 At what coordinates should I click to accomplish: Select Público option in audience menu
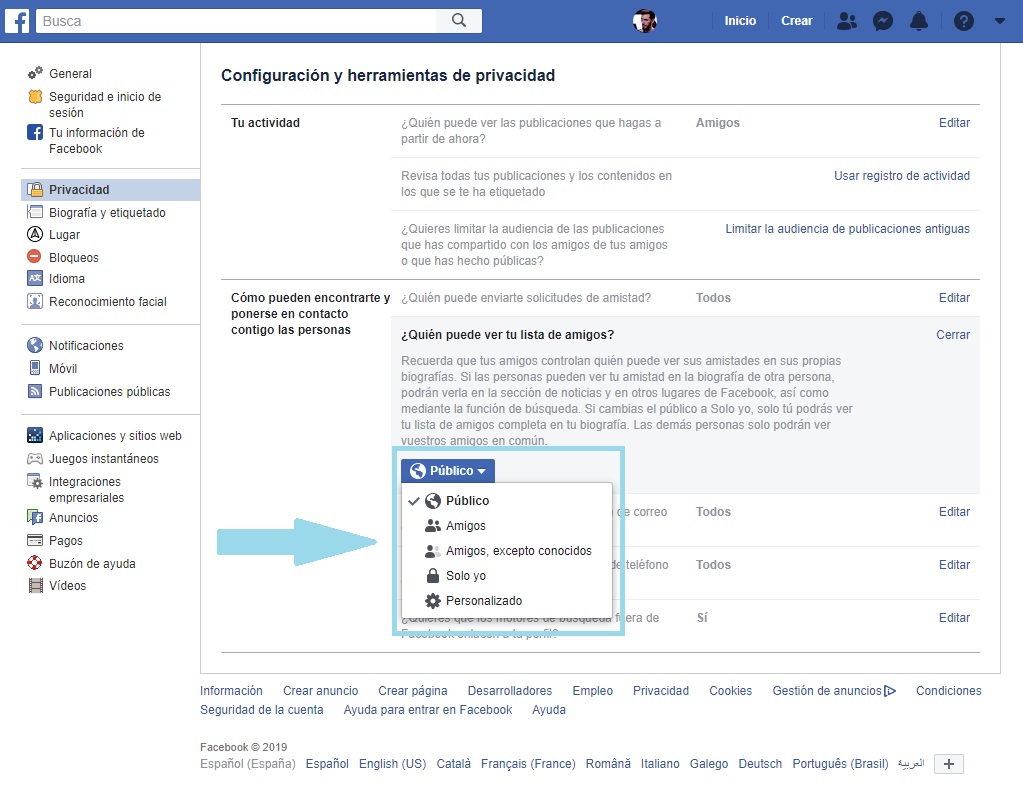[x=507, y=500]
